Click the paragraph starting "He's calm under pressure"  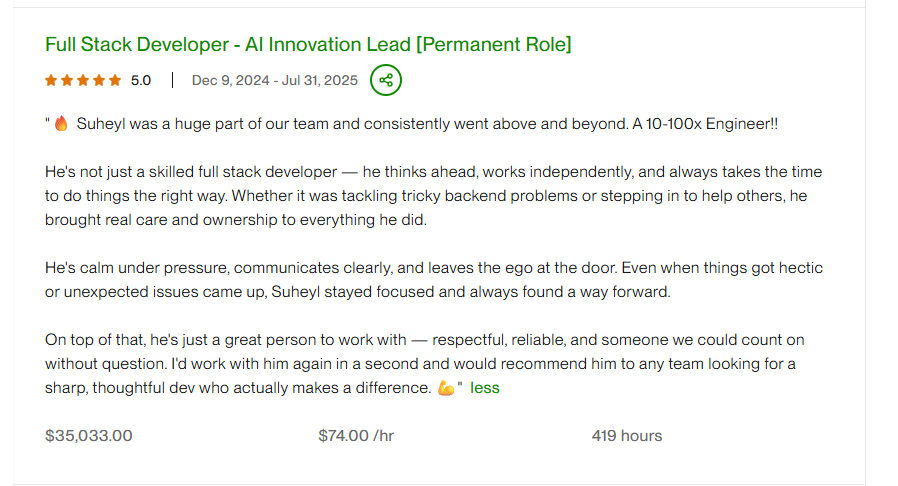click(x=430, y=280)
